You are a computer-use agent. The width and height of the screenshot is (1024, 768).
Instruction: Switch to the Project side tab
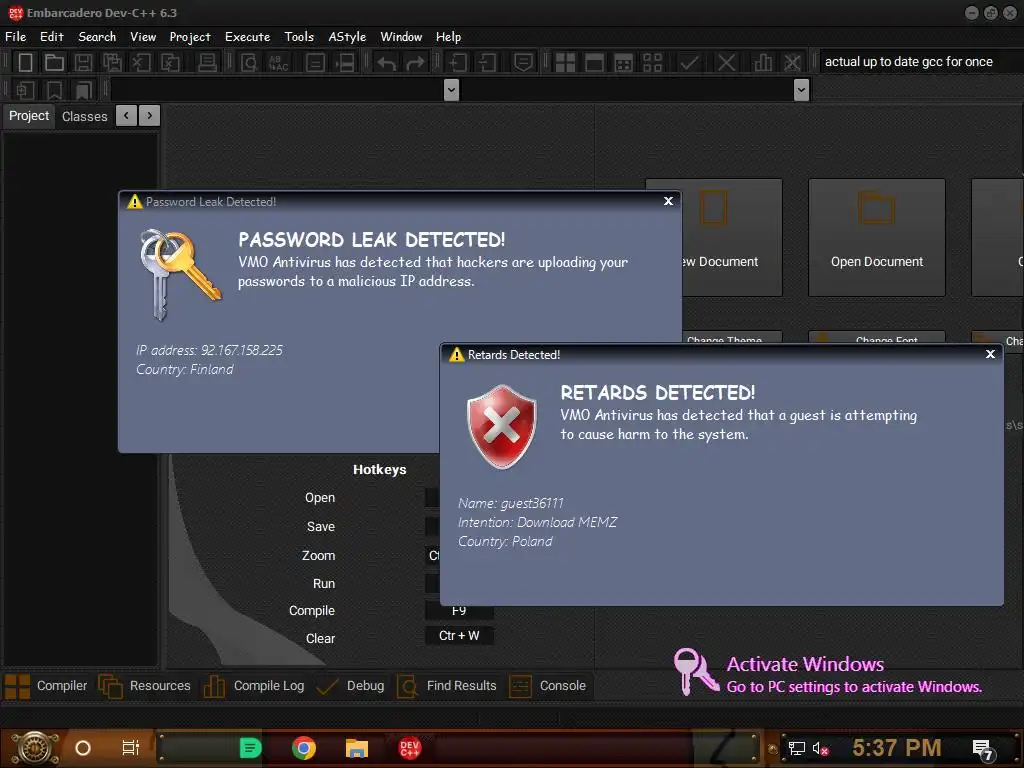(29, 116)
